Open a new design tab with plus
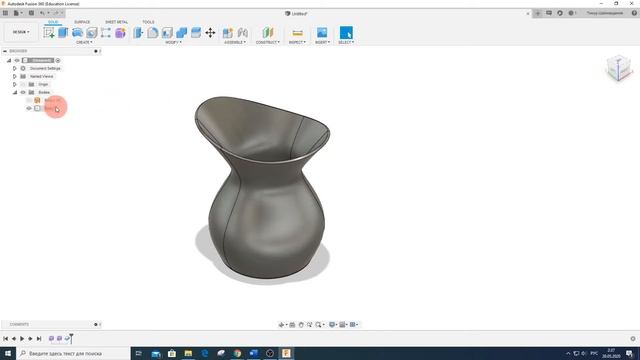This screenshot has height=360, width=640. 538,13
